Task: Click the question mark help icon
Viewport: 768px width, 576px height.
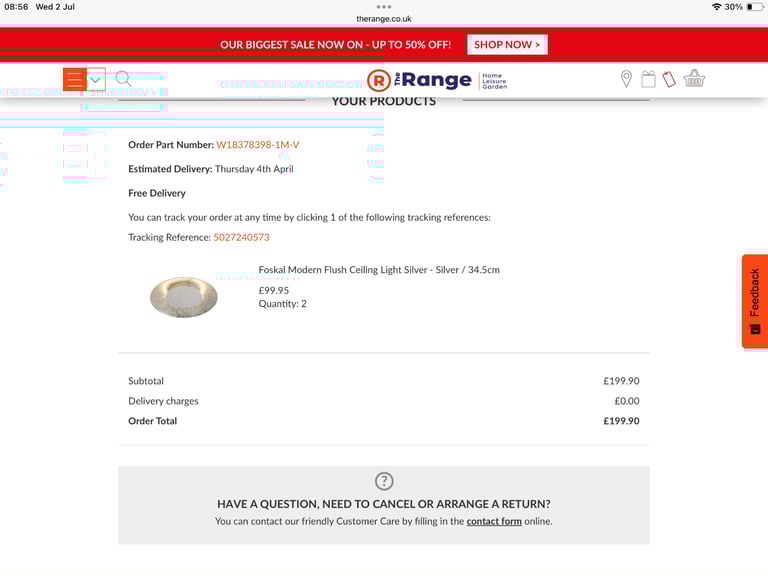Action: click(x=384, y=481)
